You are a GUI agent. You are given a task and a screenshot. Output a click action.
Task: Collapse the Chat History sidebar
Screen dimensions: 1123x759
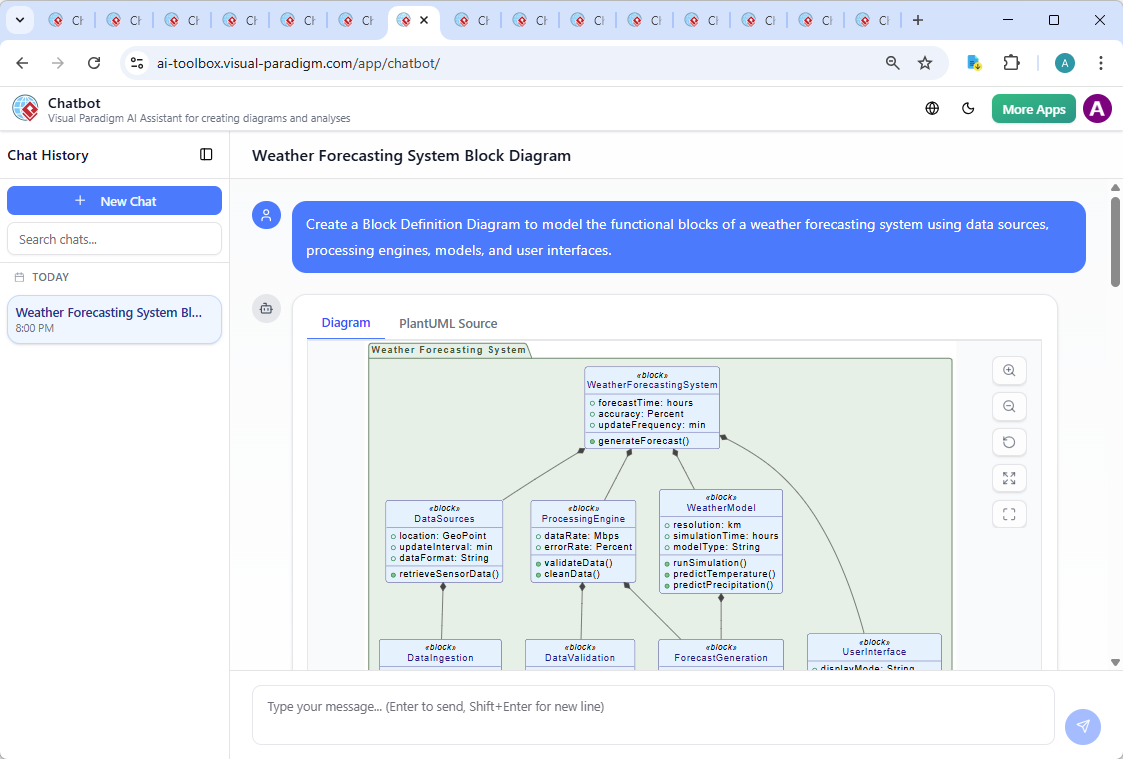click(x=206, y=155)
